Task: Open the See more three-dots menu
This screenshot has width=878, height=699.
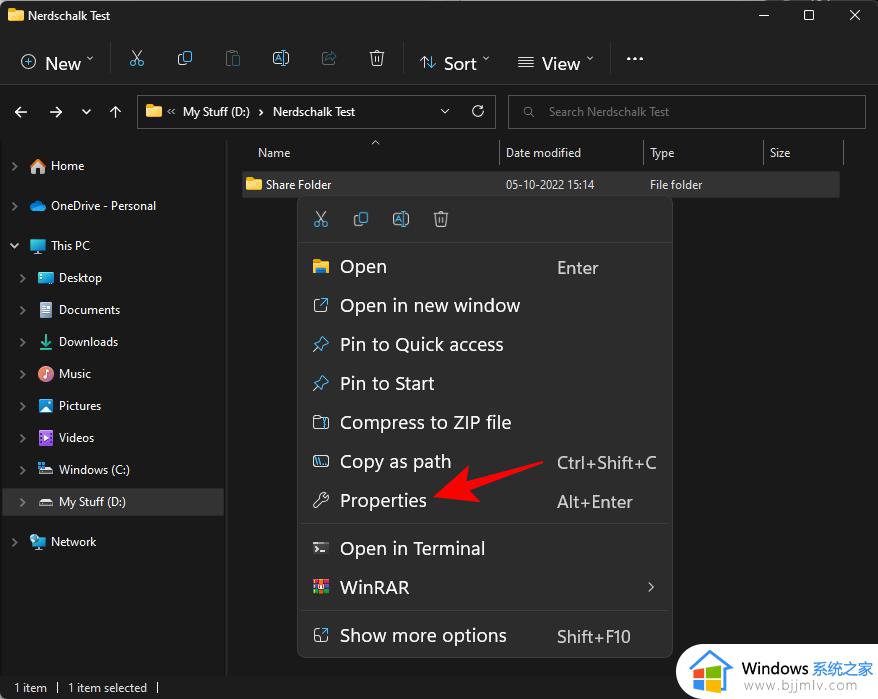Action: pos(634,59)
